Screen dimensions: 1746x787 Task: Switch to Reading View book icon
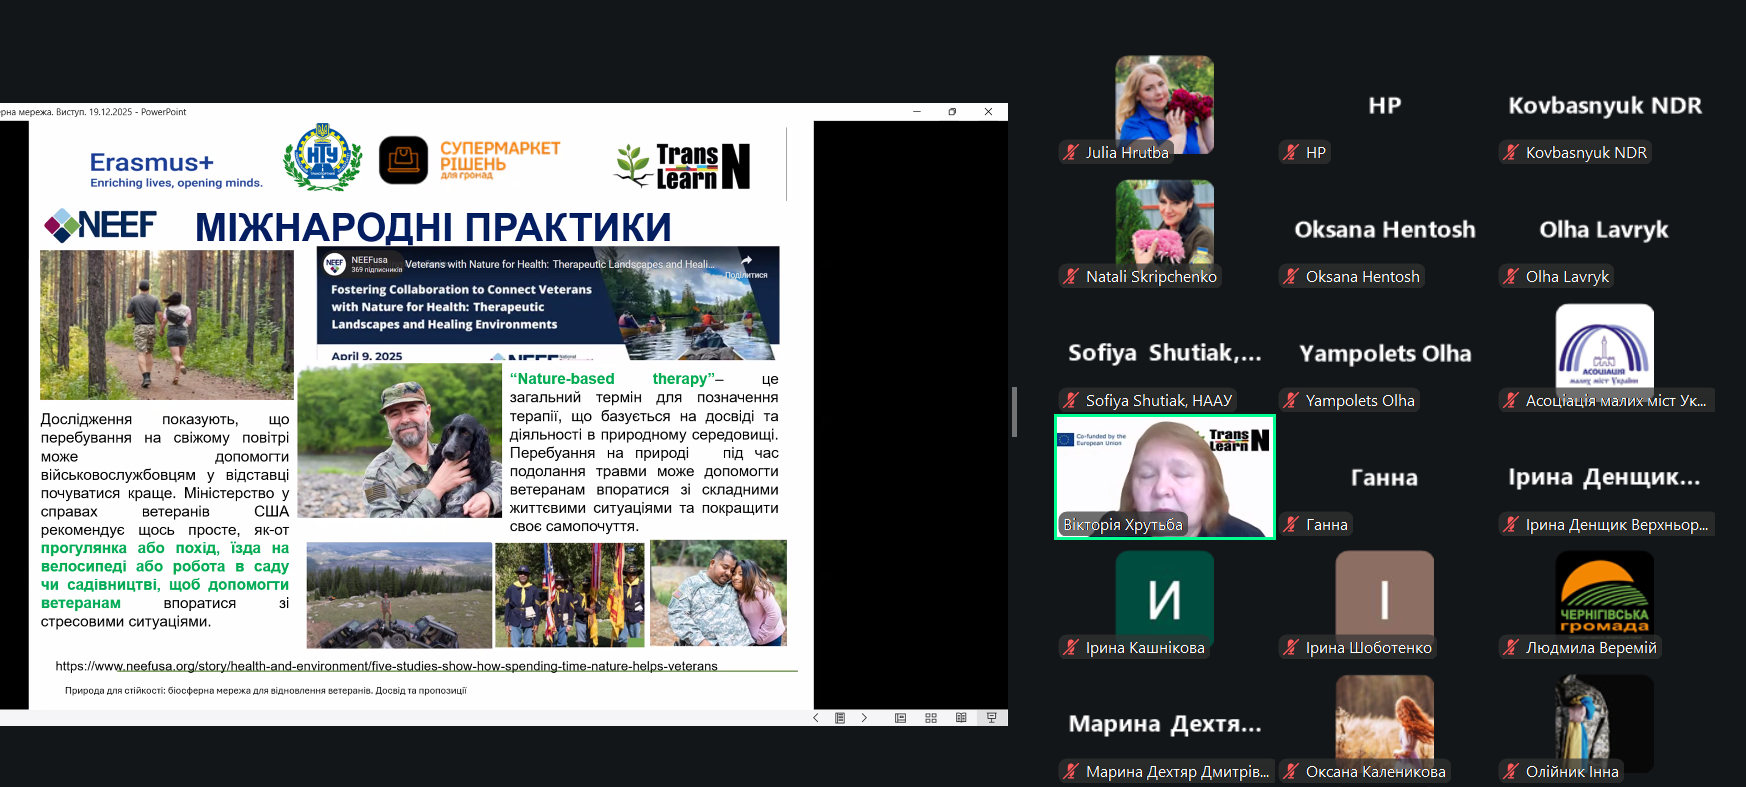coord(961,718)
